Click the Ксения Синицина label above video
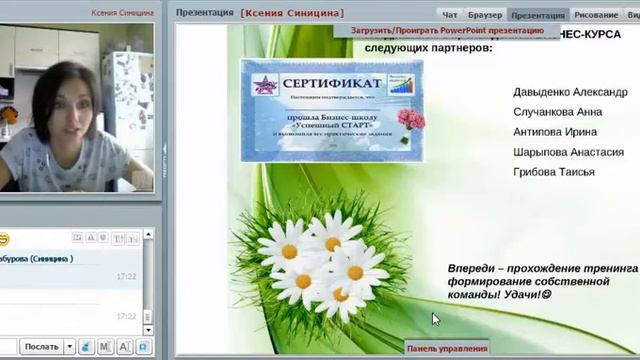640x360 pixels. click(122, 13)
